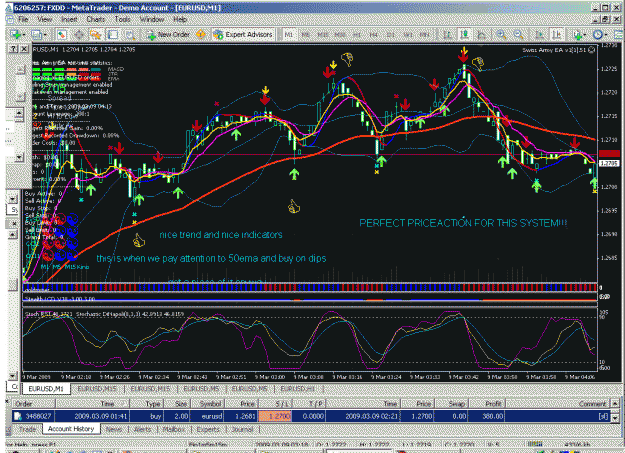The image size is (625, 453).
Task: Open the Window menu
Action: click(x=152, y=19)
